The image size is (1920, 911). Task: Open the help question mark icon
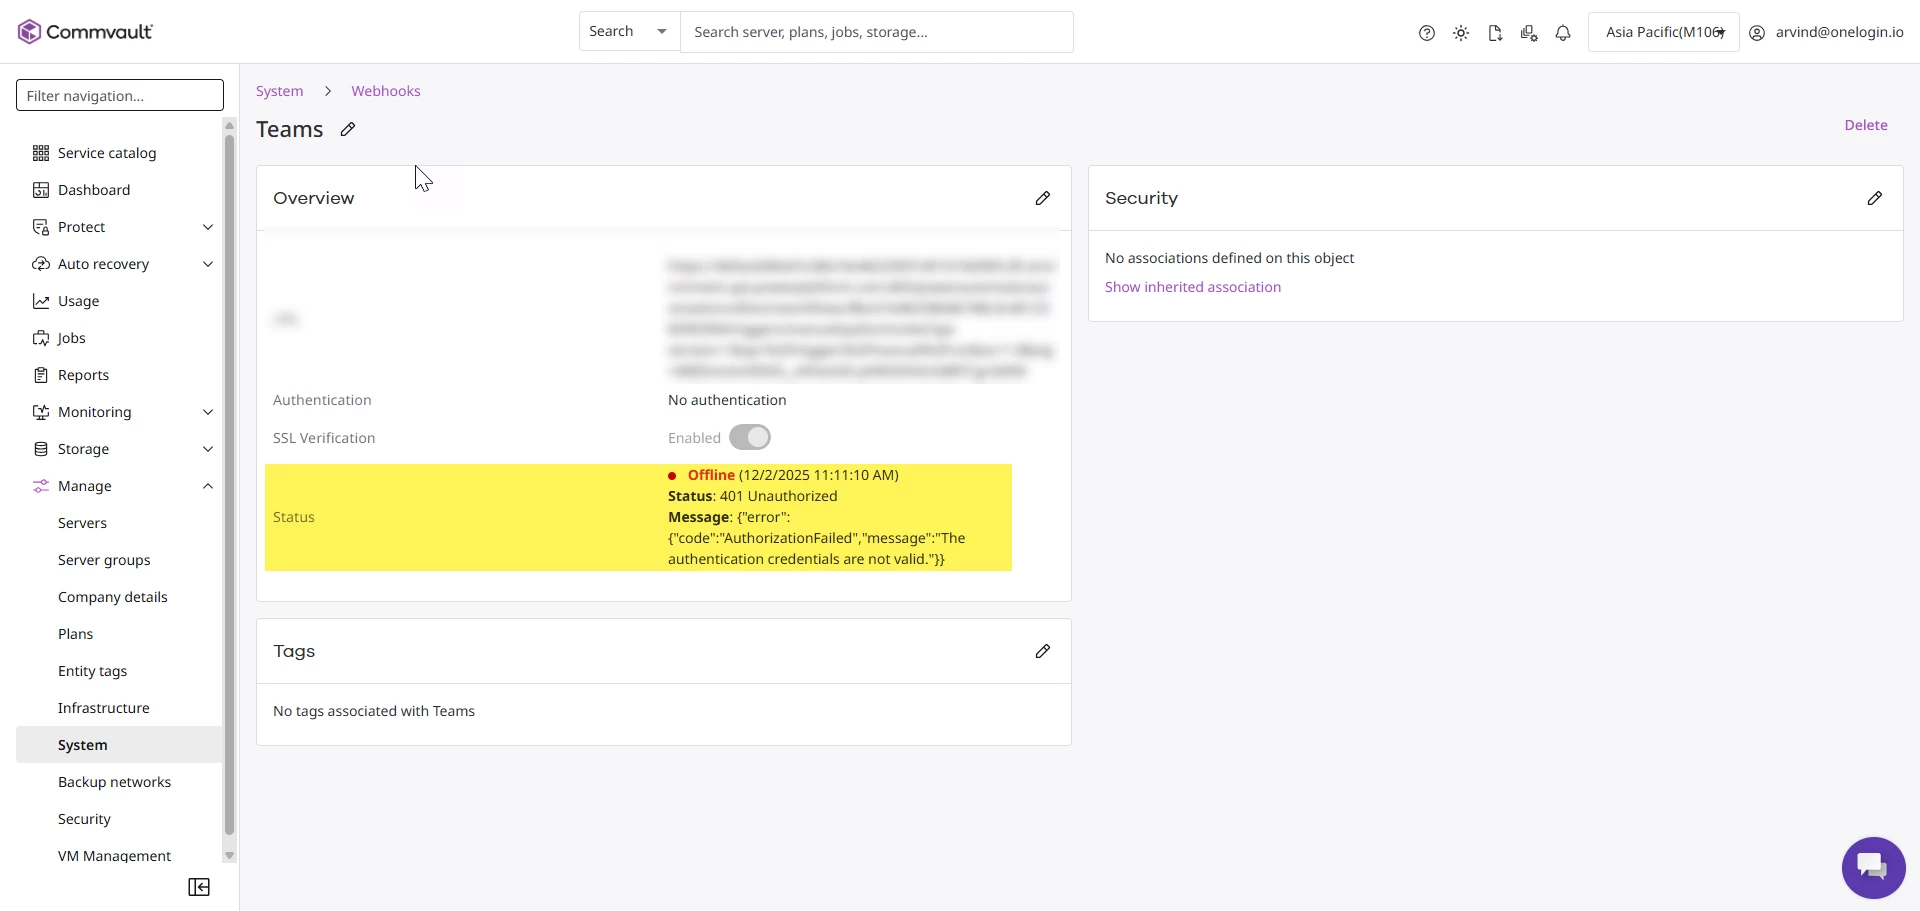coord(1427,33)
